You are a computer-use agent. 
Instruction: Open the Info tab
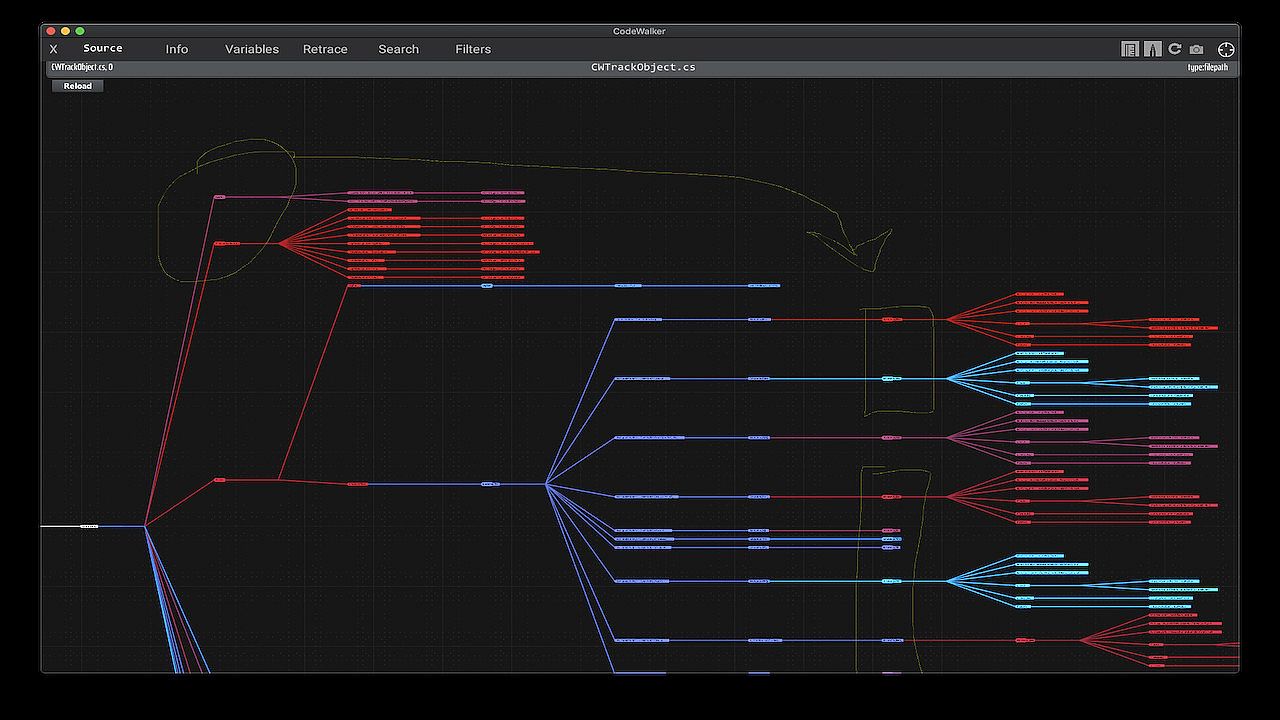(x=177, y=49)
